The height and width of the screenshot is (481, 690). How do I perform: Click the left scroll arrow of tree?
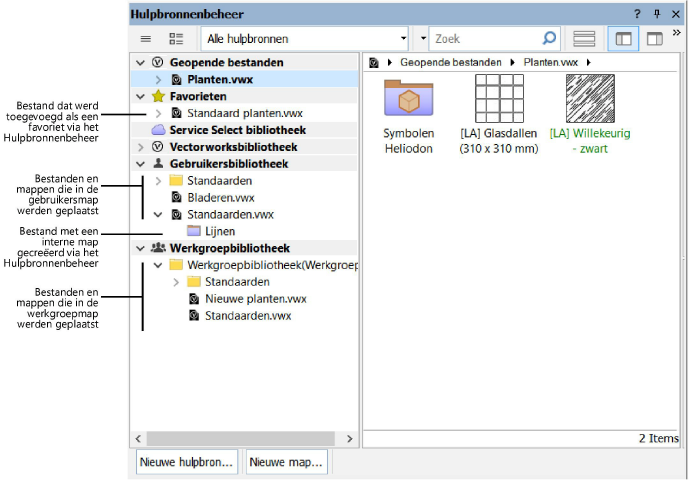tap(138, 439)
